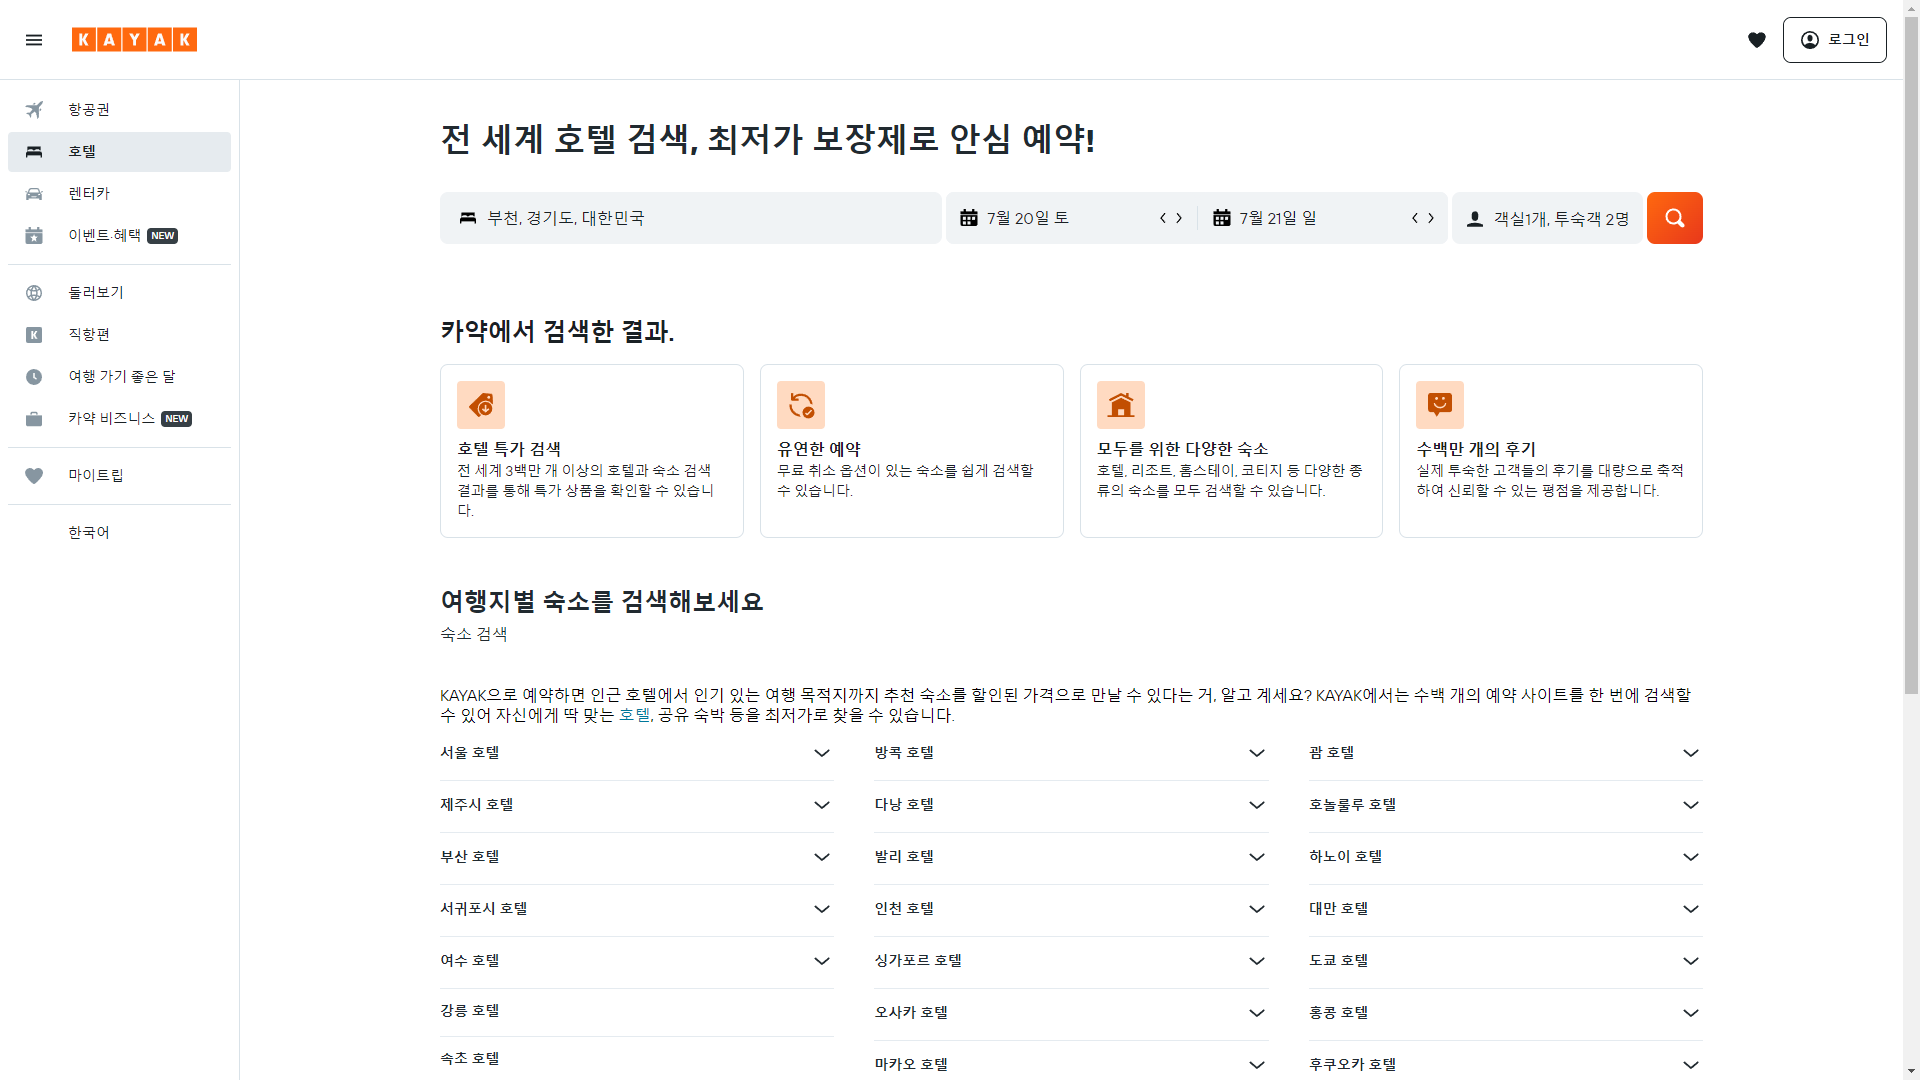Click the 로그인 button
Image resolution: width=1920 pixels, height=1082 pixels.
tap(1834, 40)
